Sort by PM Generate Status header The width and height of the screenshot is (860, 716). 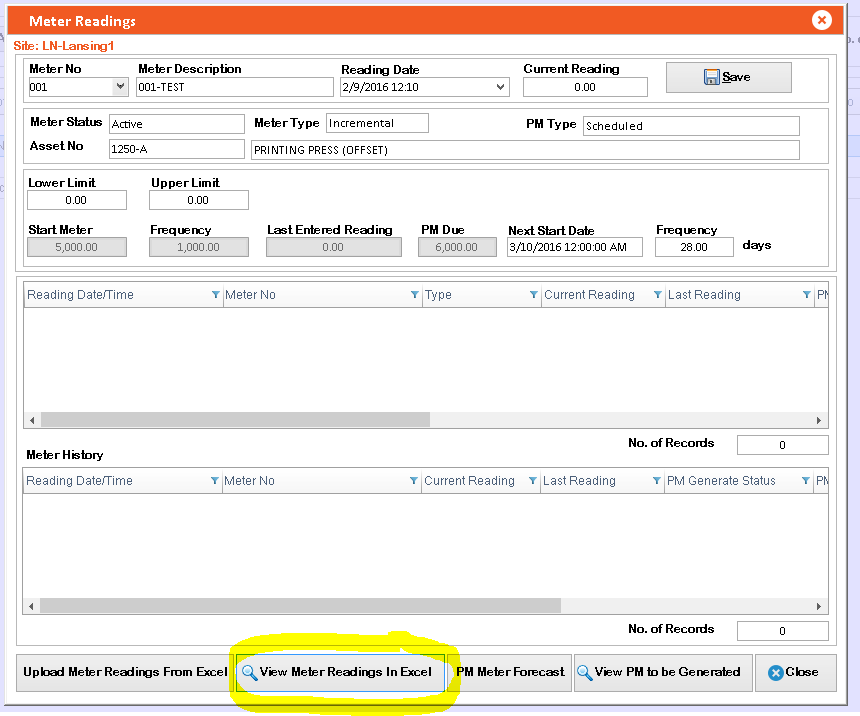pyautogui.click(x=721, y=481)
